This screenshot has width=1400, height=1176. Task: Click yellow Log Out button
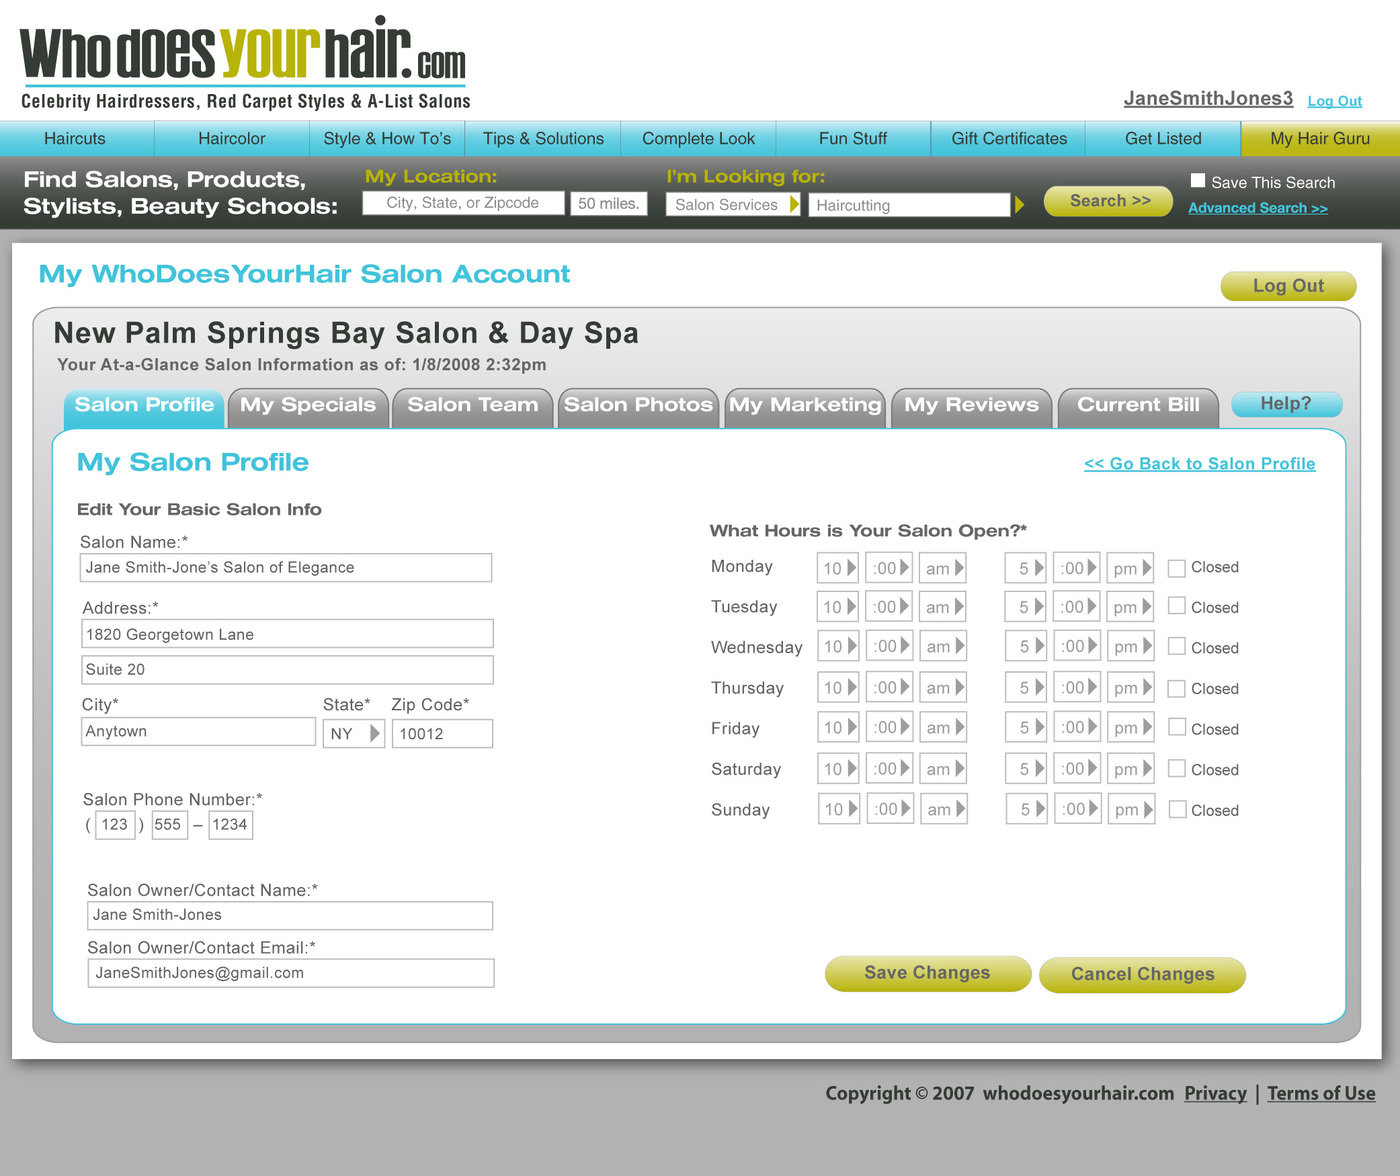point(1288,286)
